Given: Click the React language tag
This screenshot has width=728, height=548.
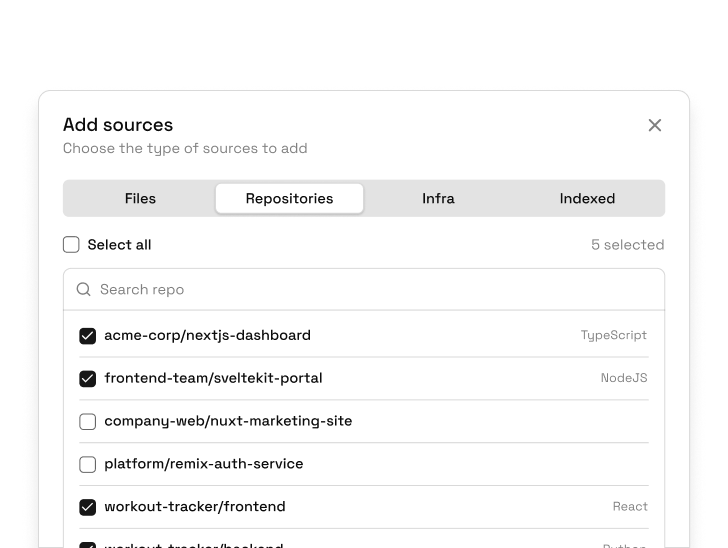Looking at the screenshot, I should [630, 507].
